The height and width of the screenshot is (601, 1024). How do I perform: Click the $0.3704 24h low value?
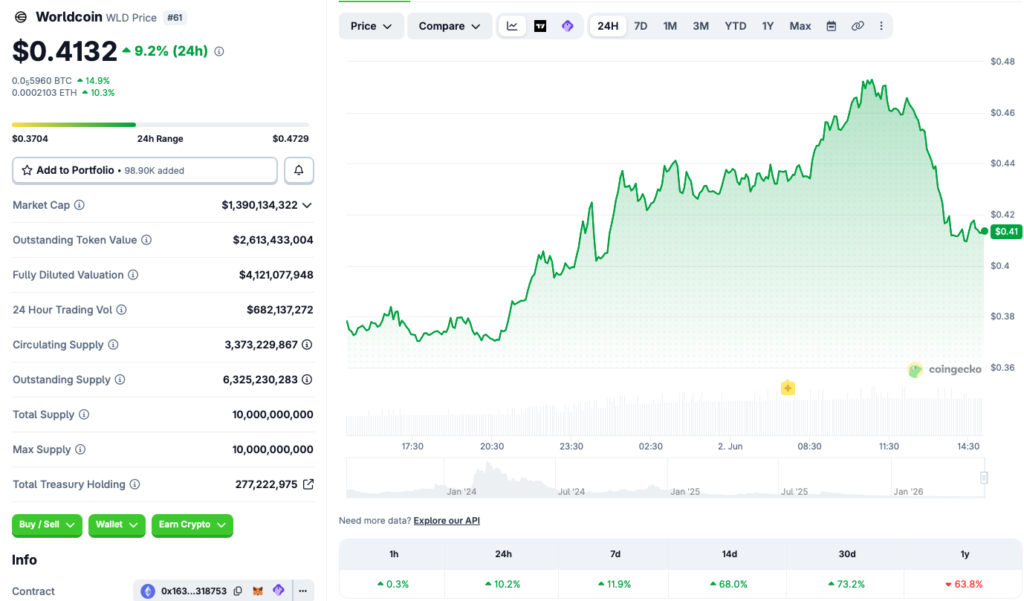click(30, 138)
